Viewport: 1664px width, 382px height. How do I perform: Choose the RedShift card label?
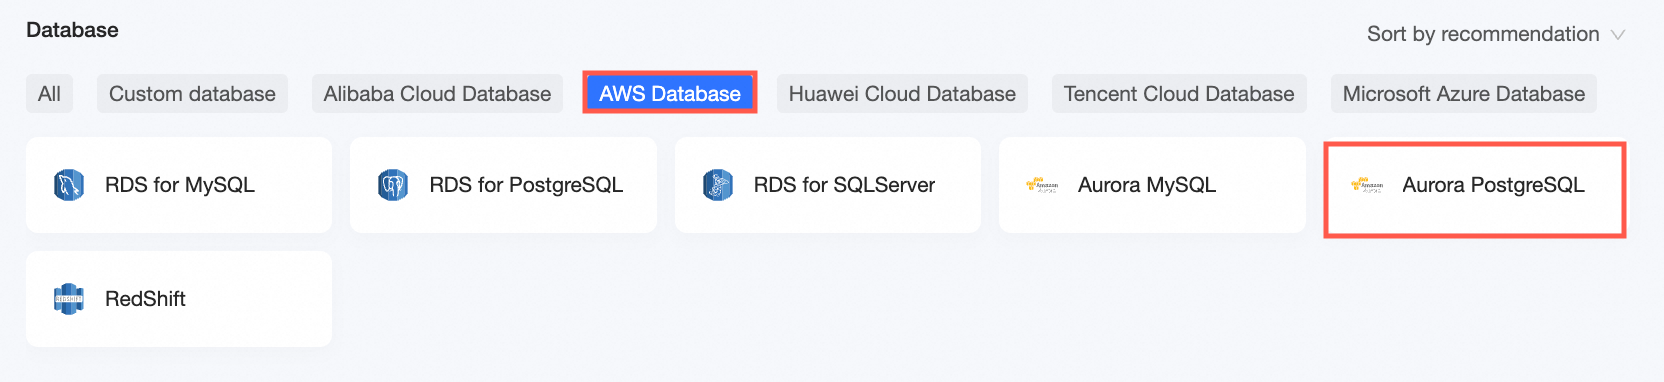point(145,299)
